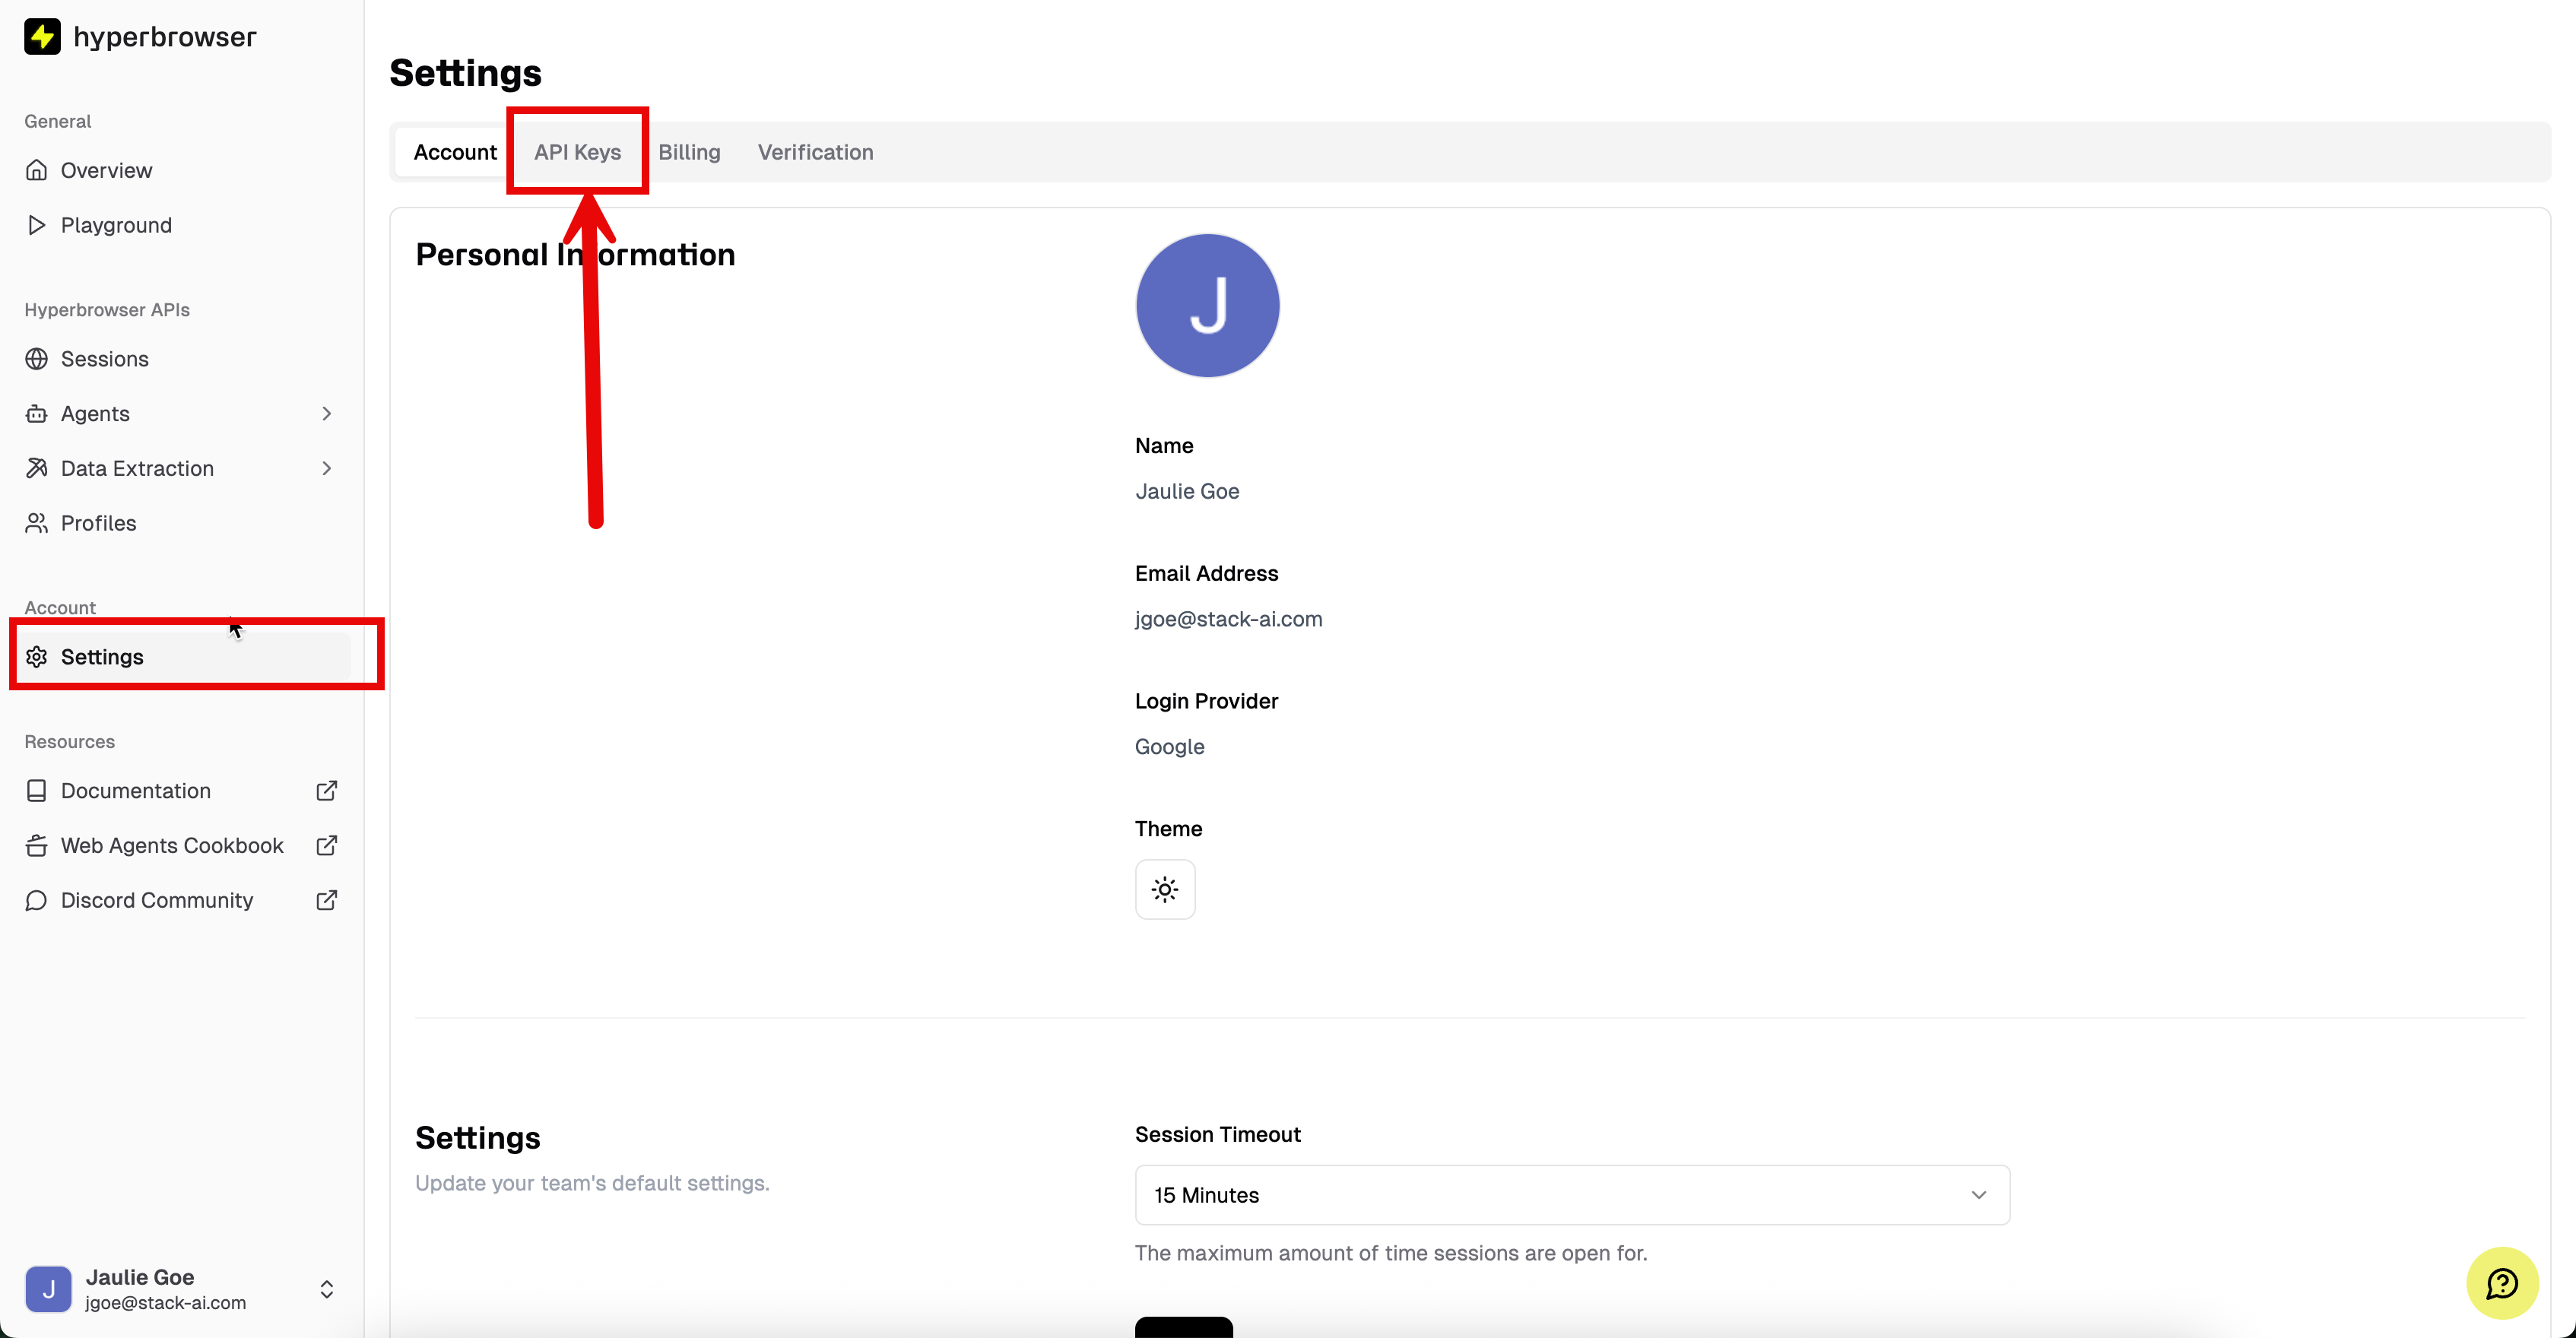Open the Session Timeout 15 Minutes dropdown

click(x=1571, y=1195)
